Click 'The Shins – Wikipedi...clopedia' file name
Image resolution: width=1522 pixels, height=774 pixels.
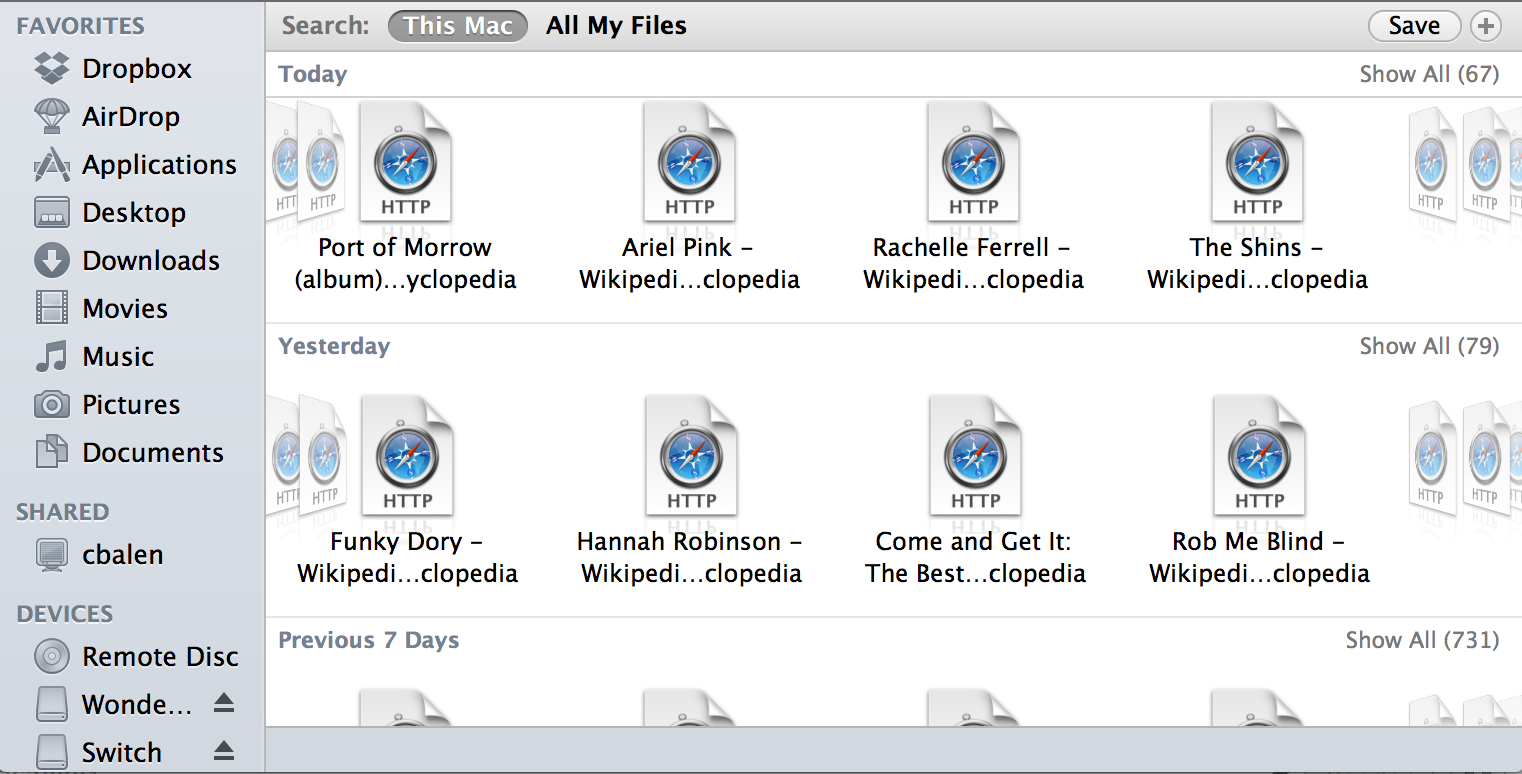coord(1257,263)
